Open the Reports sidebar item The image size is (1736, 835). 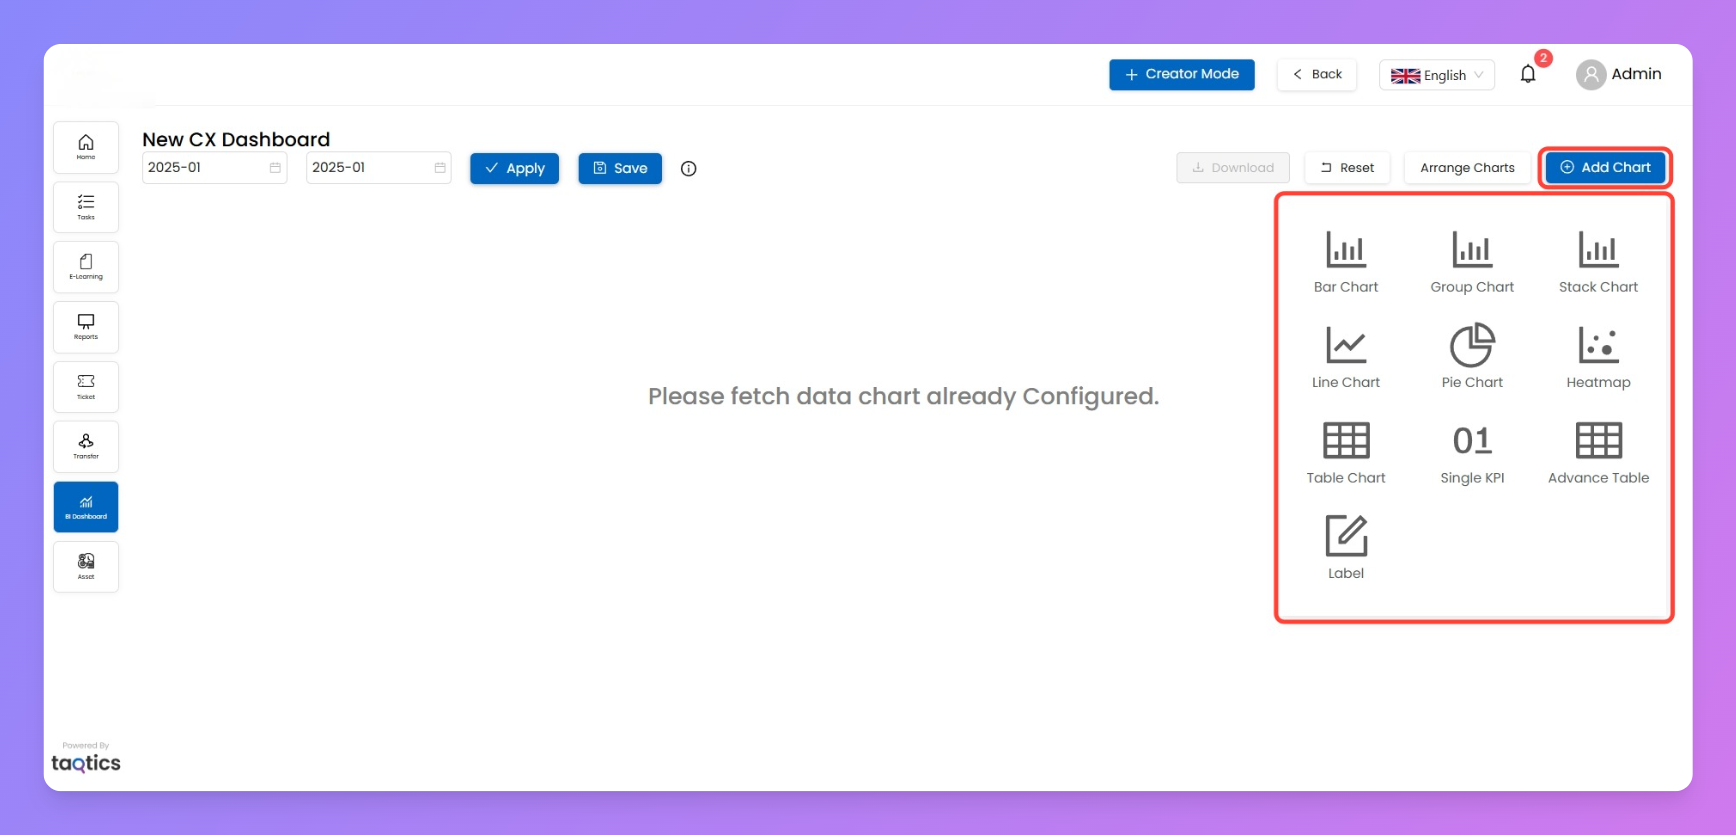(86, 327)
